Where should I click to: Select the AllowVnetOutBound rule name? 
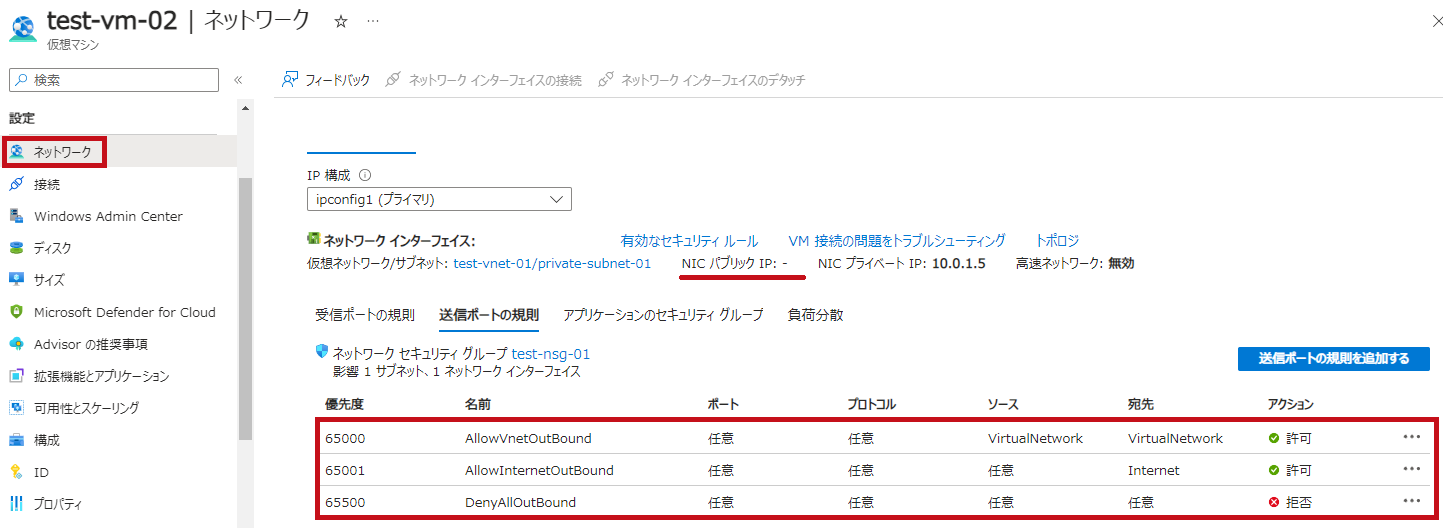(x=528, y=438)
